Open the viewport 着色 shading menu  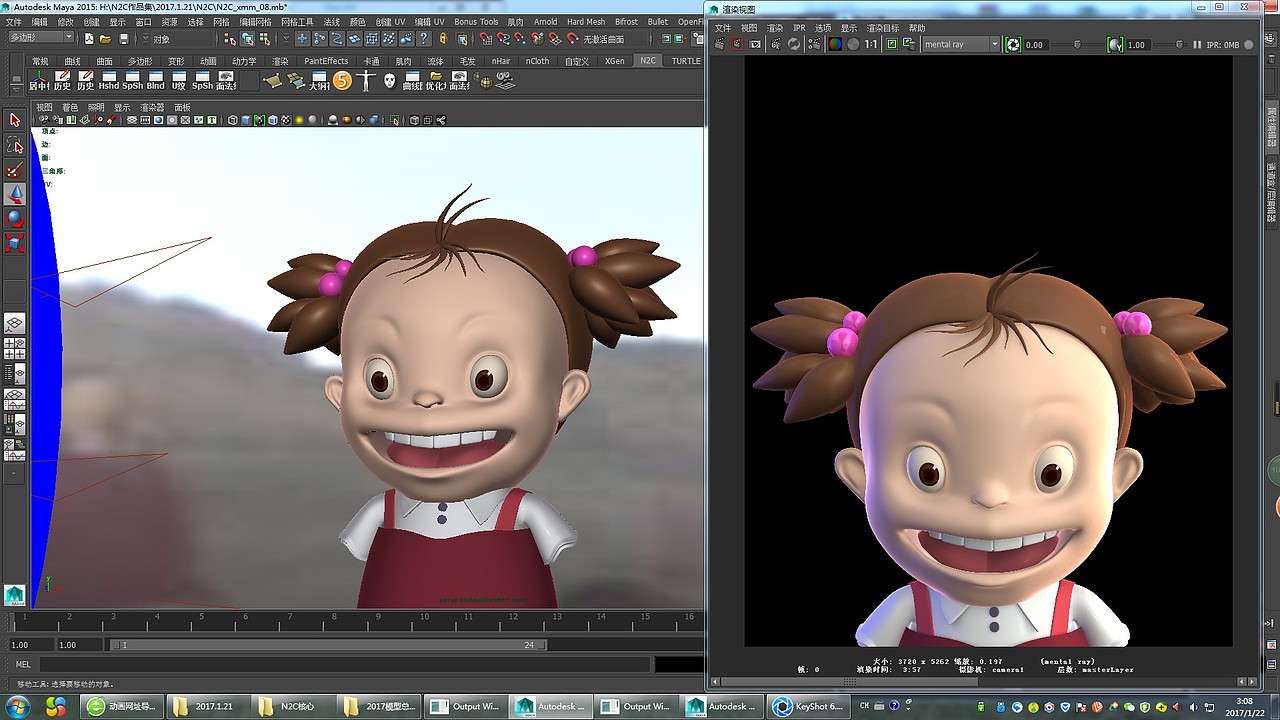click(x=70, y=107)
